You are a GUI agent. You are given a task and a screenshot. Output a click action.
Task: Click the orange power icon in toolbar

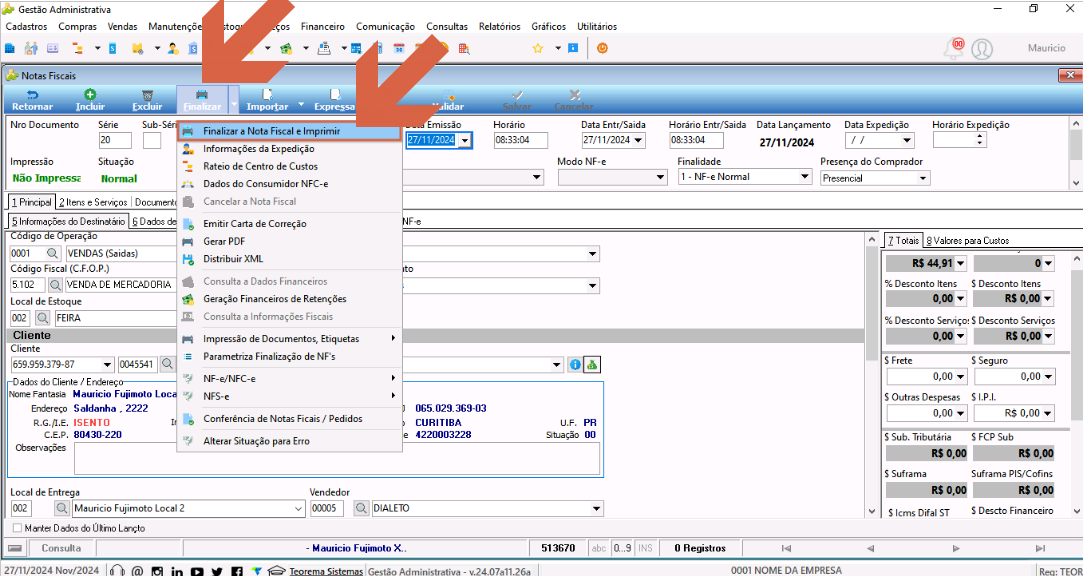tap(602, 48)
